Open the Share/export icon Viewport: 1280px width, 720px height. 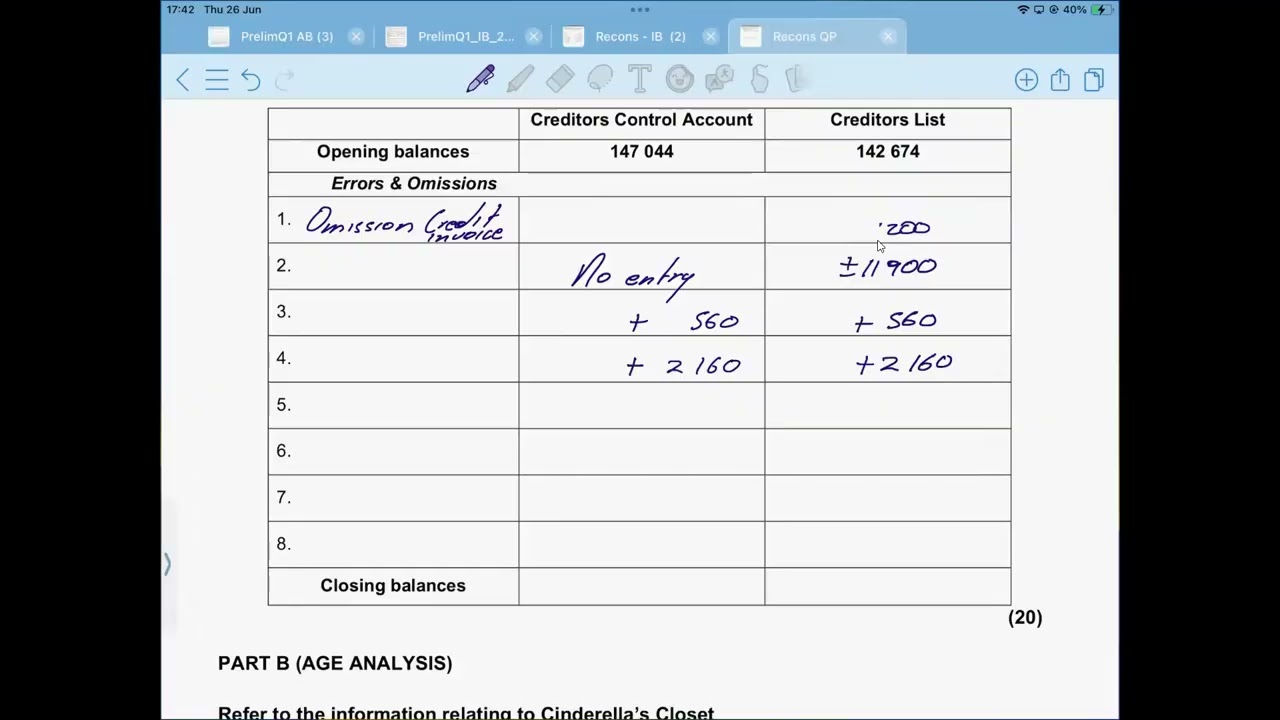(1060, 80)
